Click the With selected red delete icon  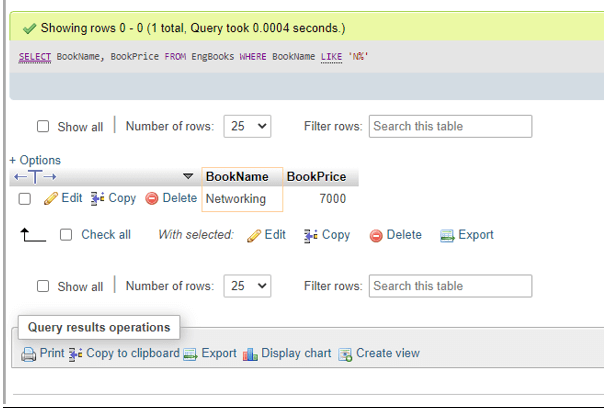(x=376, y=235)
